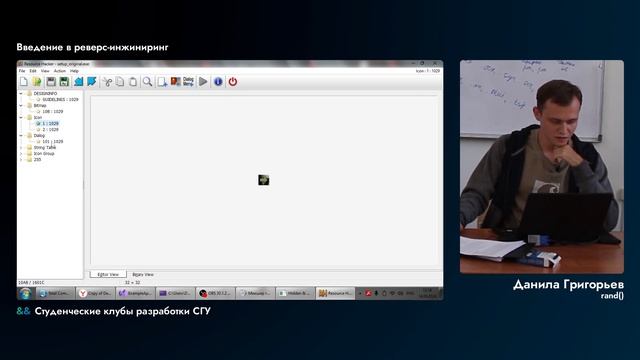Copy using the two-pages icon
The height and width of the screenshot is (360, 640).
120,82
